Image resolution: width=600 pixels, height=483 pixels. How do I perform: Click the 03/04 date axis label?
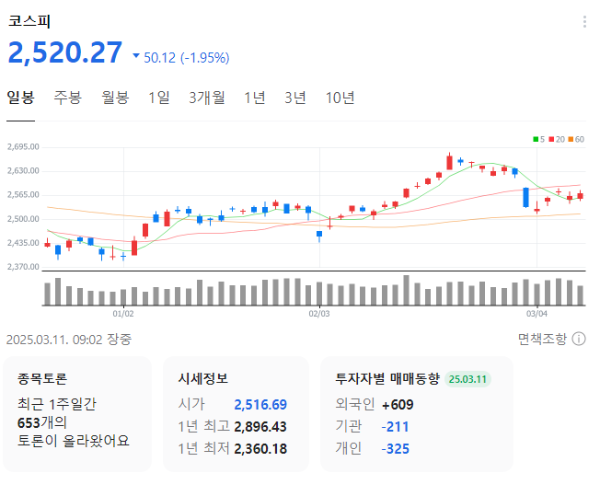pos(536,314)
